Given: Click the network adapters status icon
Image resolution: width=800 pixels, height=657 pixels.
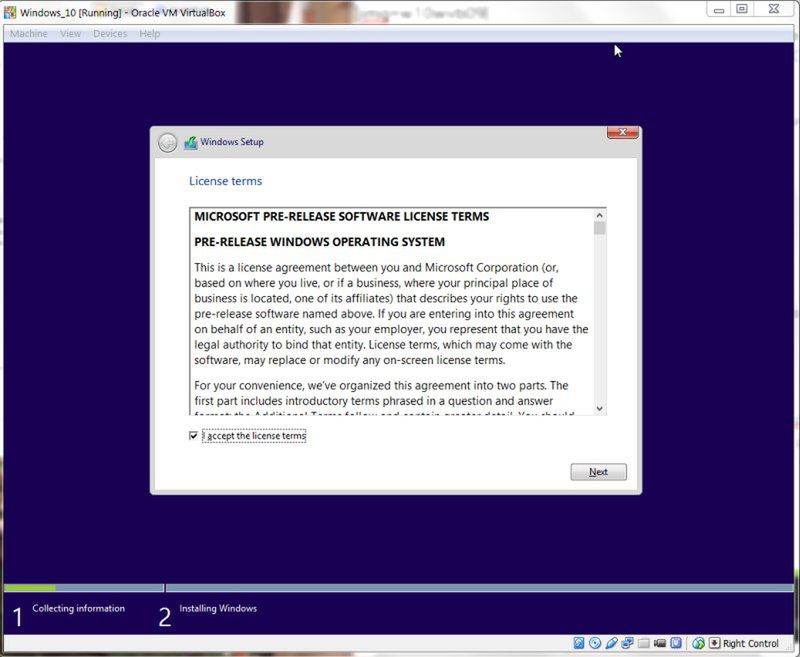Looking at the screenshot, I should (628, 643).
